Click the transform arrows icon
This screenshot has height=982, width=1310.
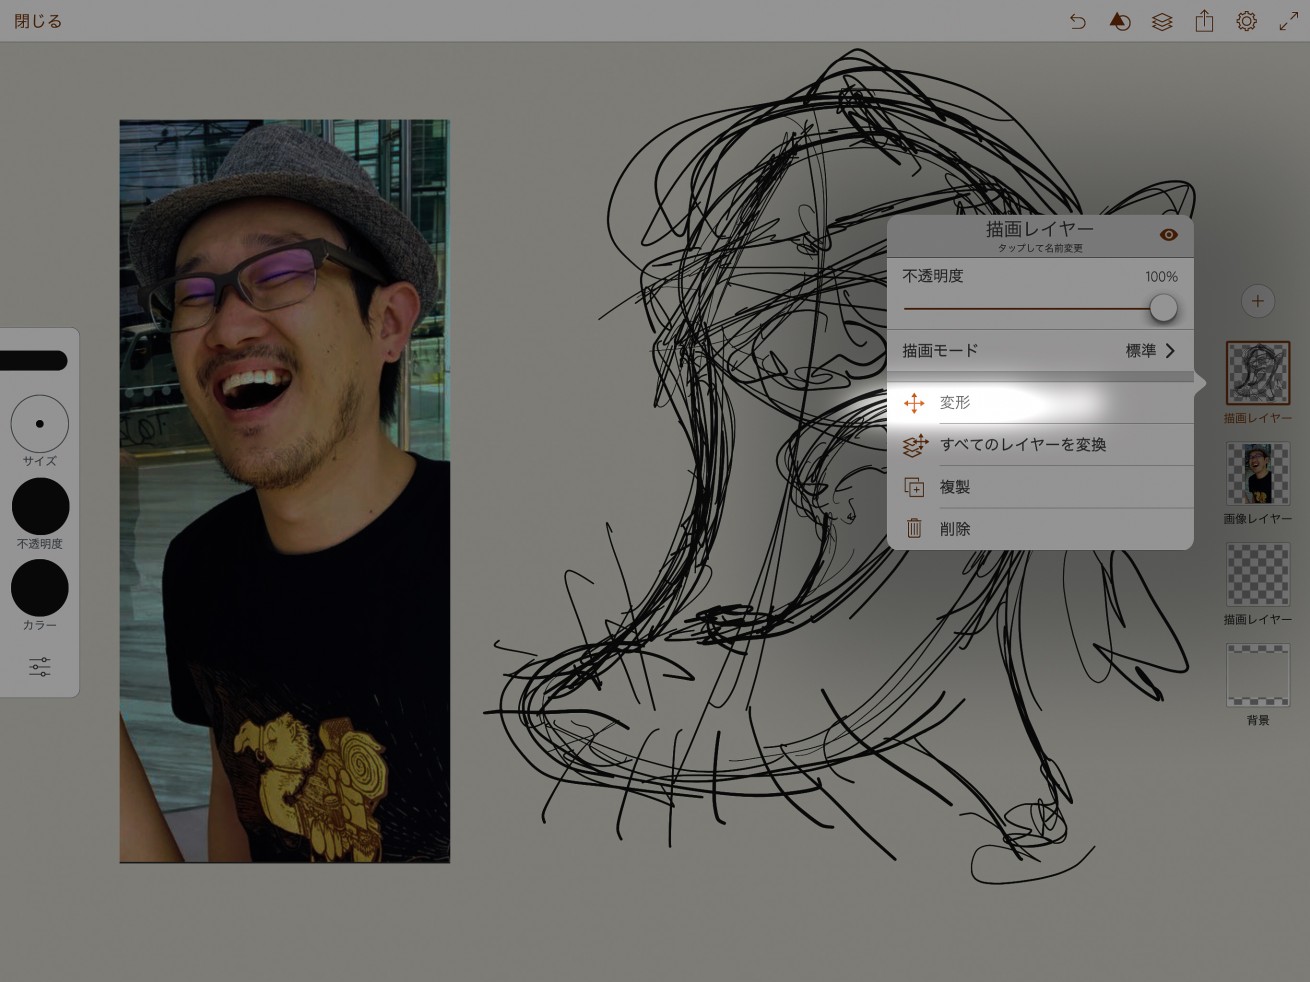pyautogui.click(x=914, y=403)
